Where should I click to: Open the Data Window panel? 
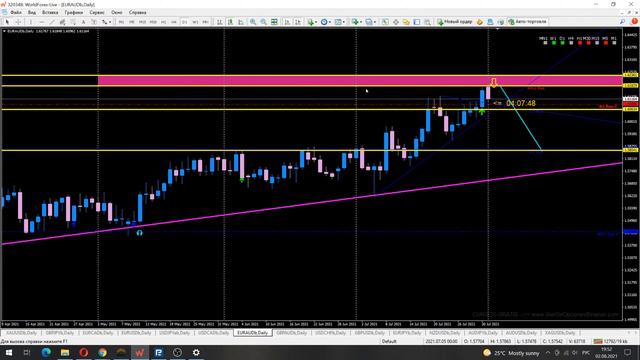[x=396, y=22]
